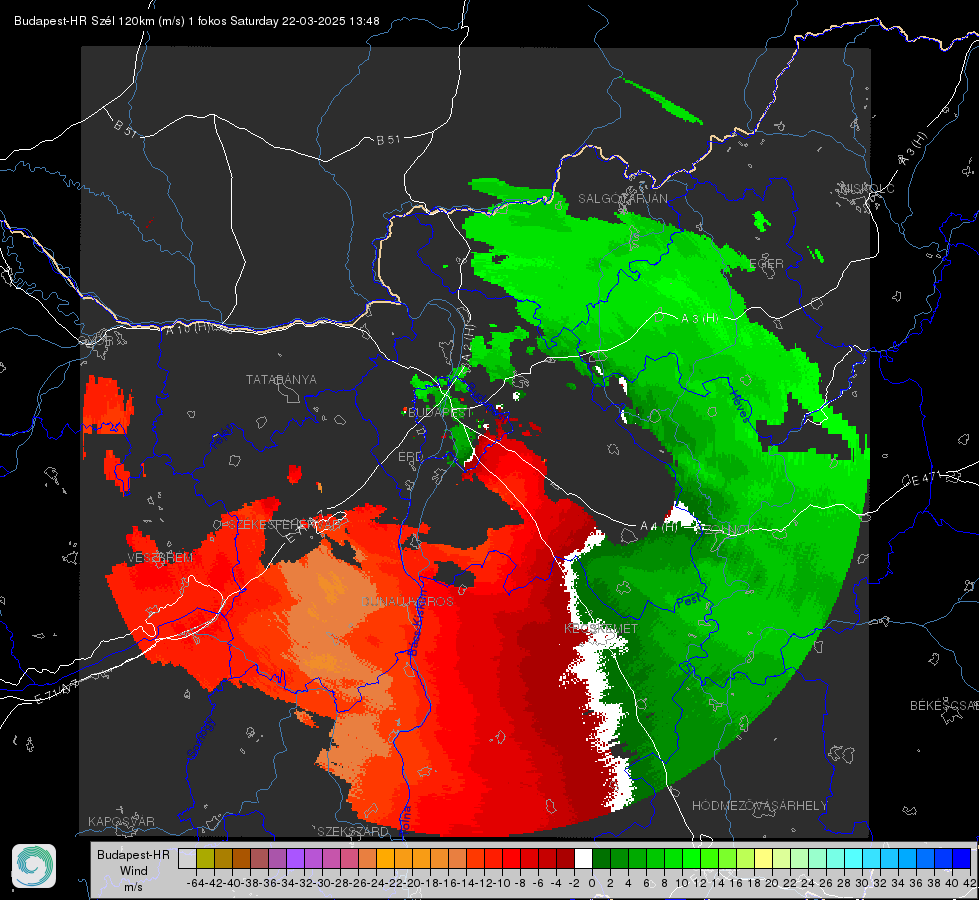The image size is (979, 900).
Task: Click the Pest county label
Action: pos(688,601)
